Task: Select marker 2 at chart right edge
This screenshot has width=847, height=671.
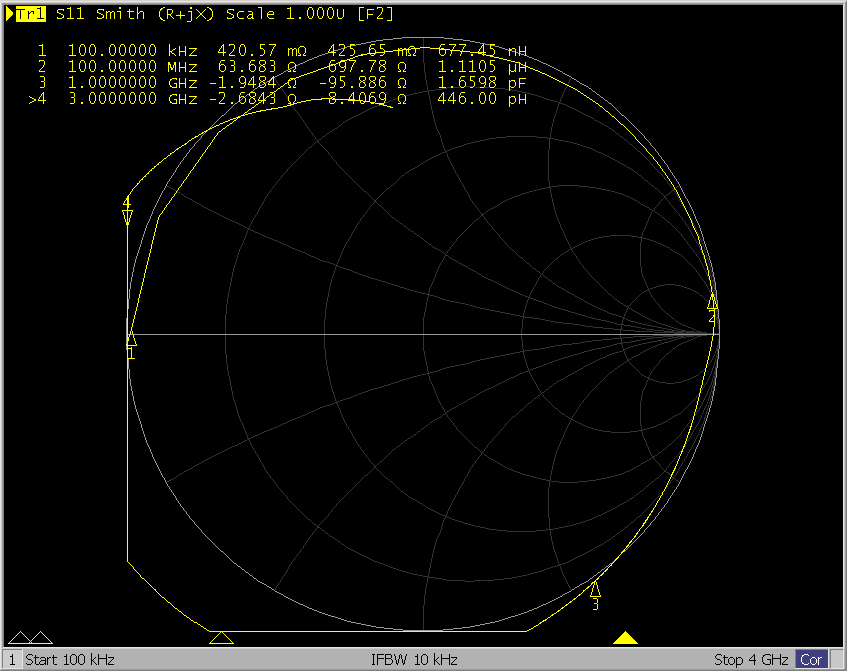Action: point(712,301)
